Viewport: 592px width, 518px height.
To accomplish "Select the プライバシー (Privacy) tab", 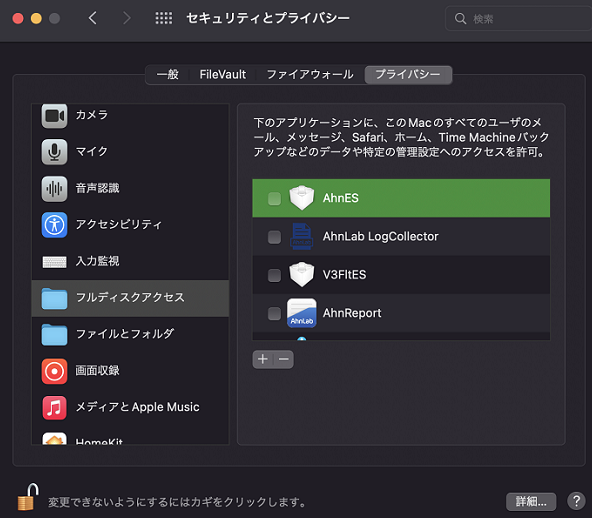I will (408, 74).
